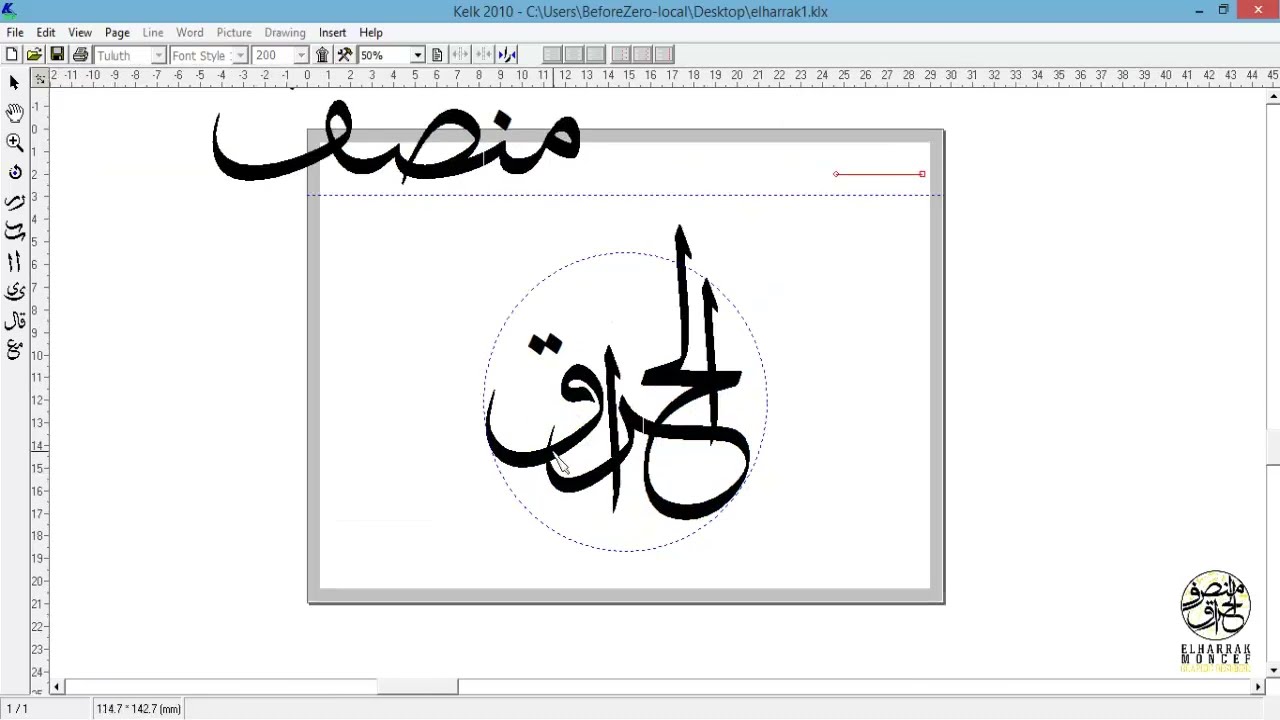1280x720 pixels.
Task: Choose the vertical alif strokes tool
Action: click(x=14, y=262)
